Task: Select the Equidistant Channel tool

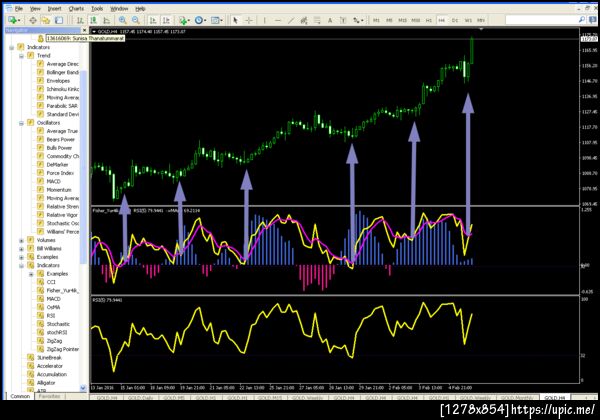Action: (x=304, y=20)
